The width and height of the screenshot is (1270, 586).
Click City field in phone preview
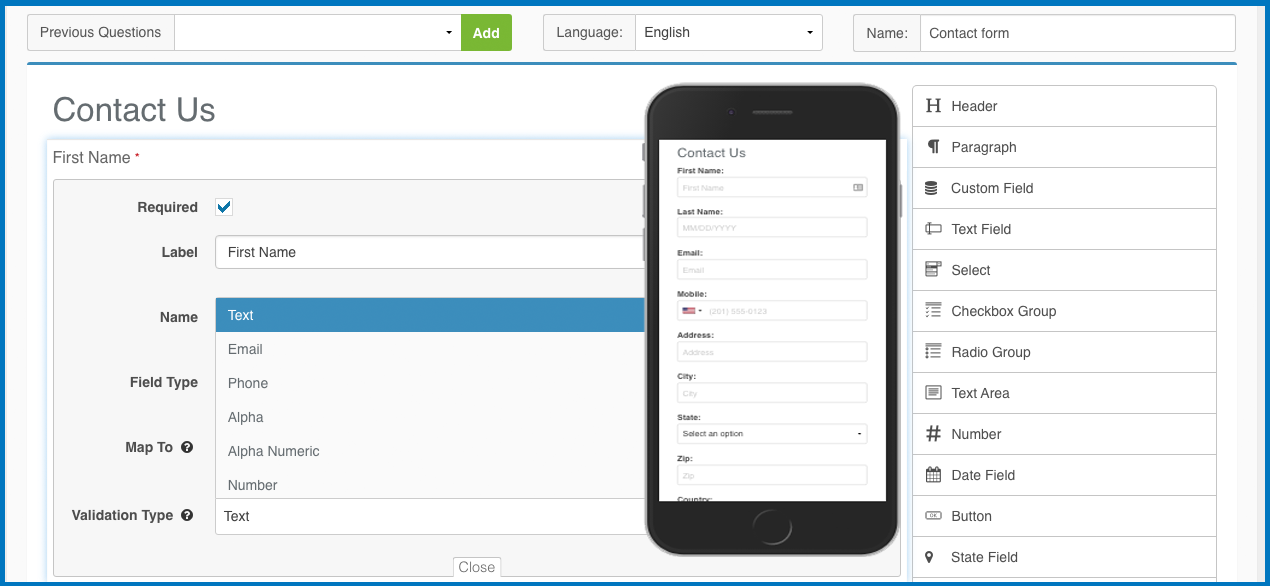[772, 393]
